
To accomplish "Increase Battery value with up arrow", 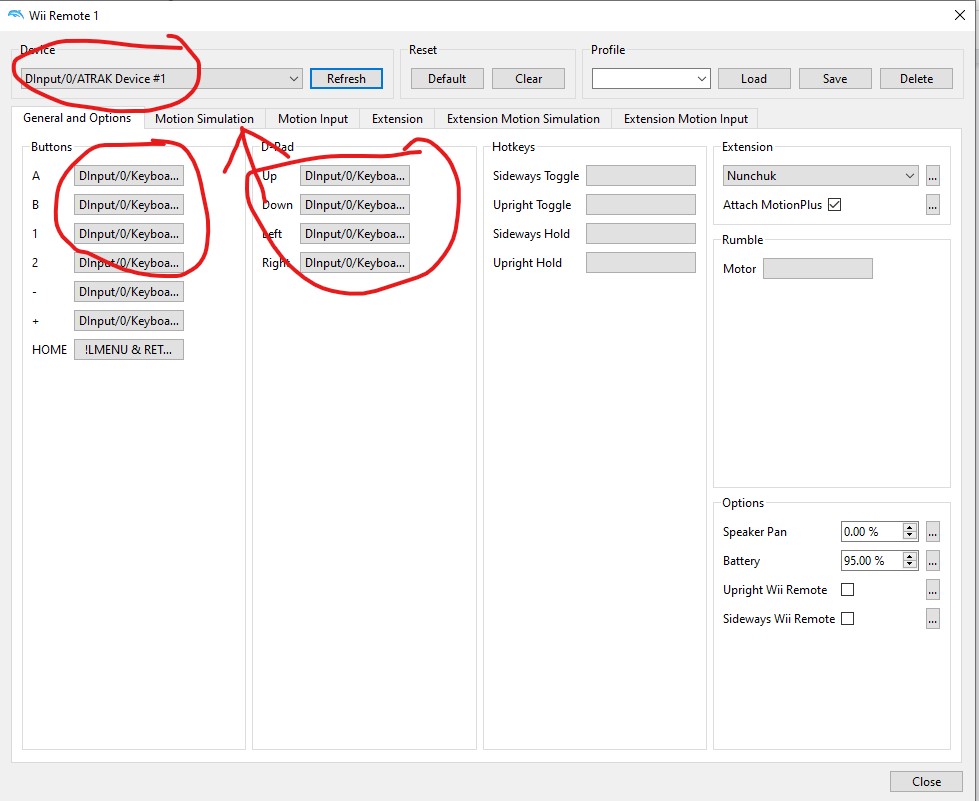I will click(x=910, y=556).
